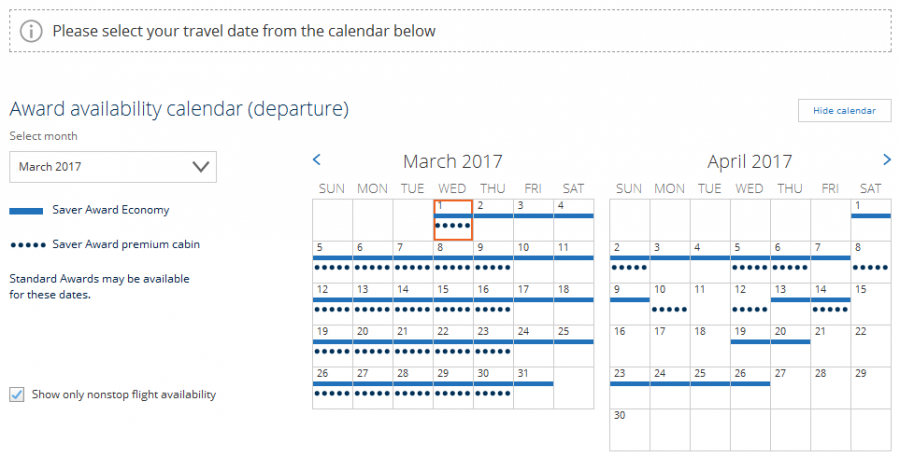
Task: Advance to next month with right arrow
Action: (886, 159)
